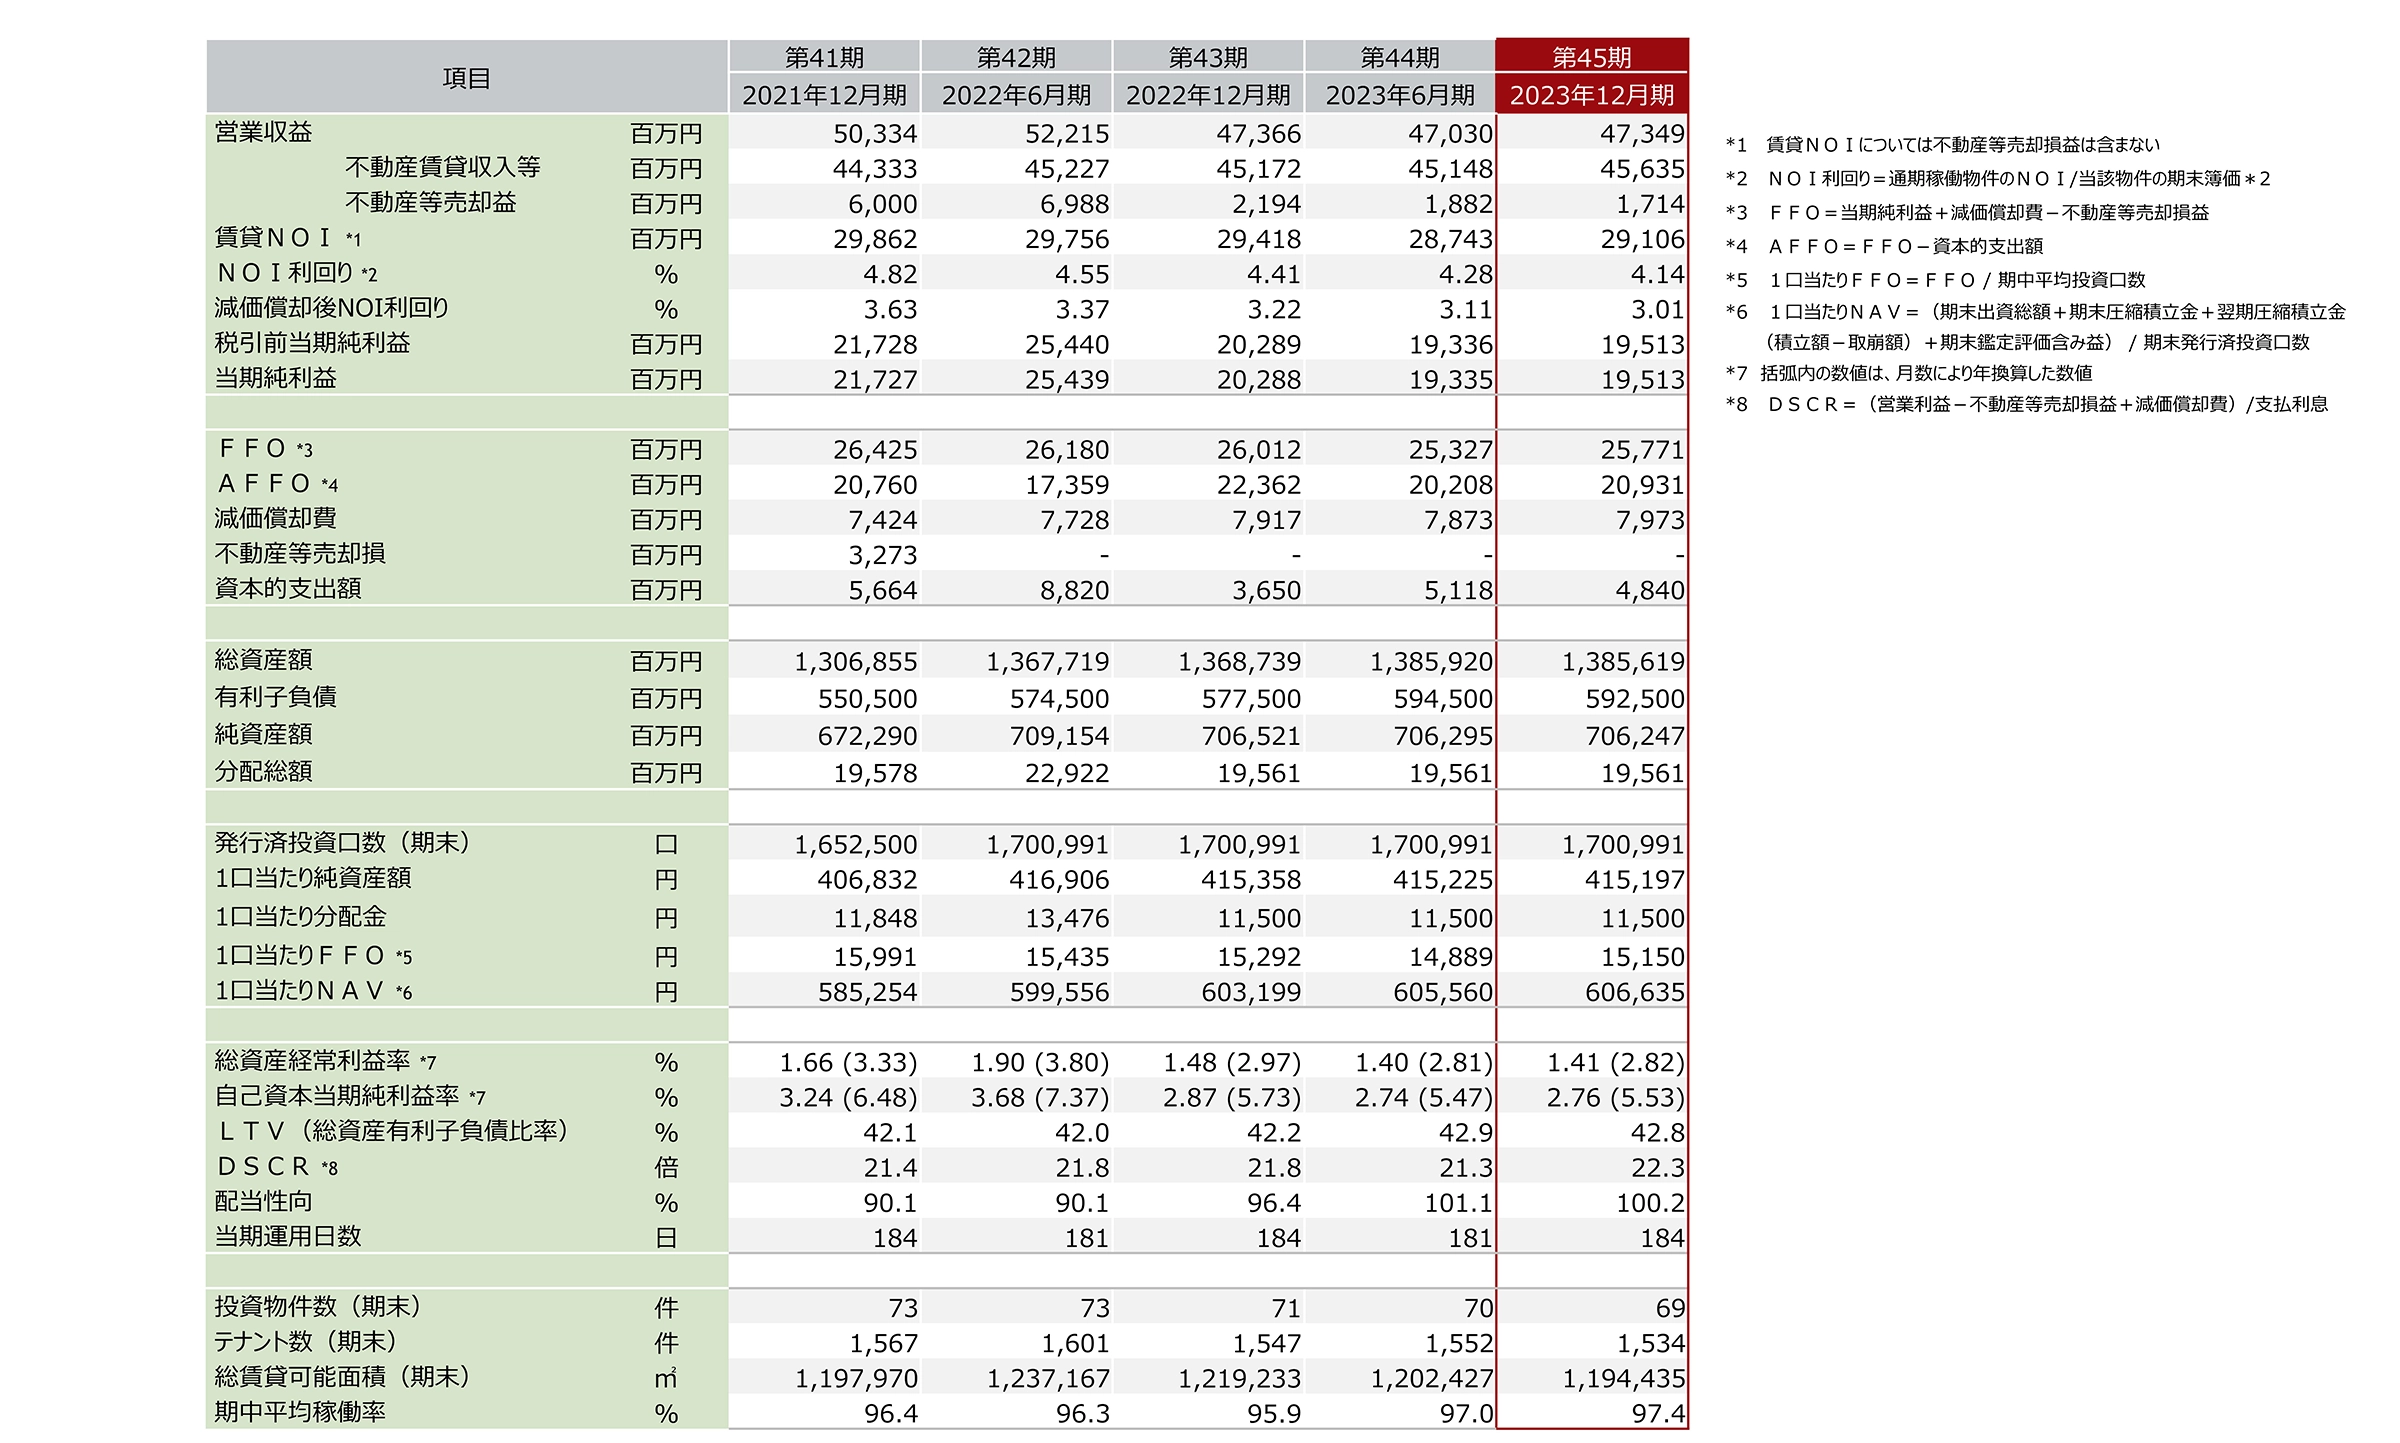Viewport: 2400px width, 1443px height.
Task: Select the 1,601 tenants value
Action: pos(1074,1344)
